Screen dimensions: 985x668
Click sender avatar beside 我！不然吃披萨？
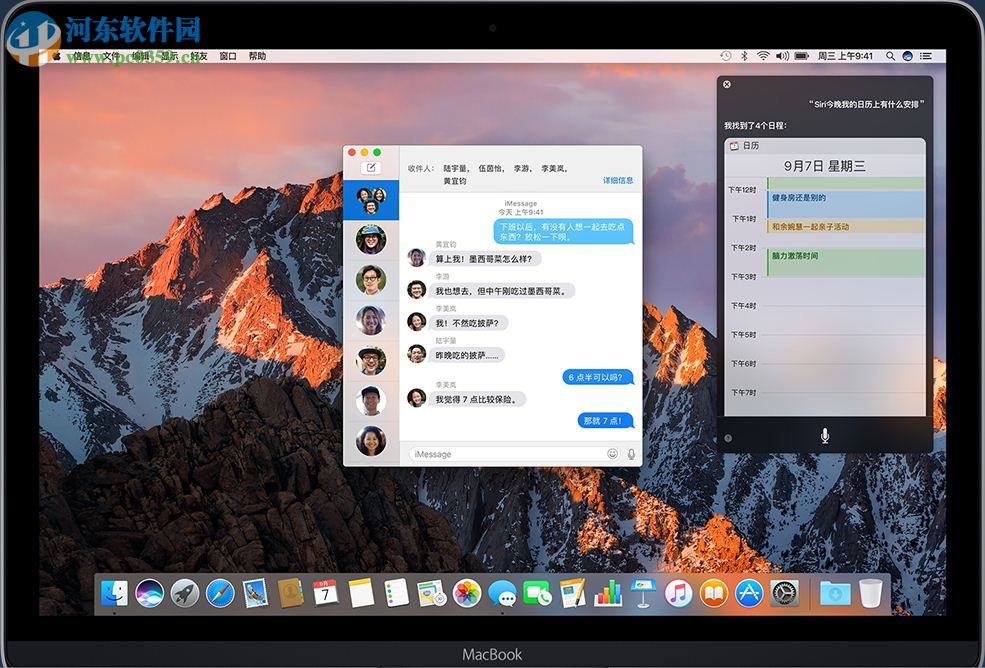[416, 322]
